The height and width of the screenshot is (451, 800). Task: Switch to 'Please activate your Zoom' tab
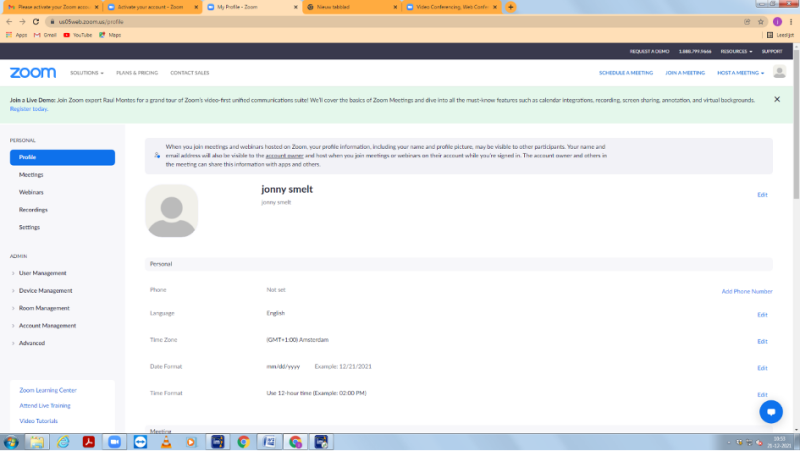coord(52,7)
